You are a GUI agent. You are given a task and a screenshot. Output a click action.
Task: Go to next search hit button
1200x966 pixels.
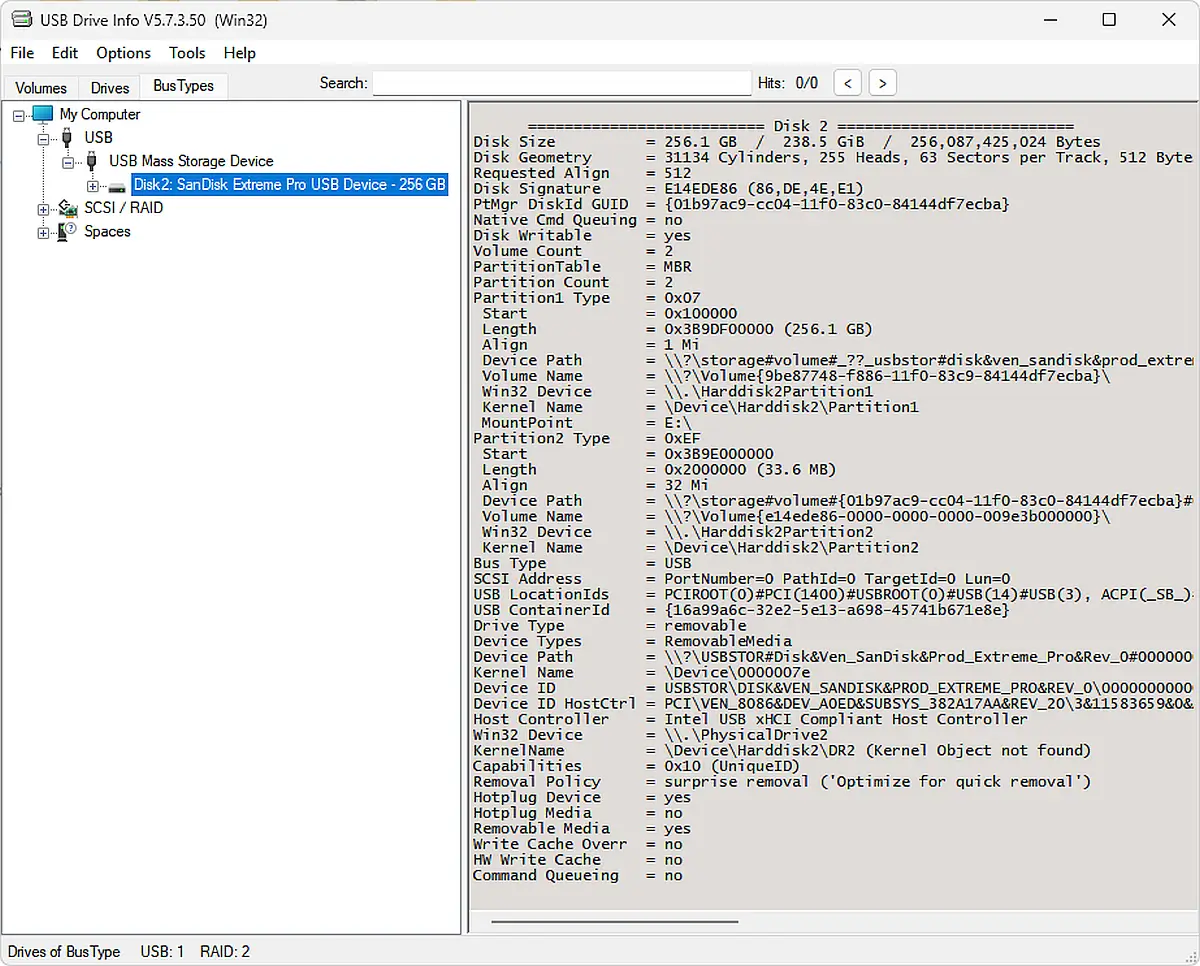pos(882,83)
